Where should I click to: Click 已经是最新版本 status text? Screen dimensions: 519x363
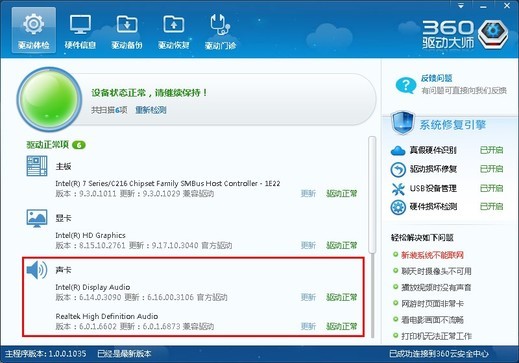(x=124, y=354)
